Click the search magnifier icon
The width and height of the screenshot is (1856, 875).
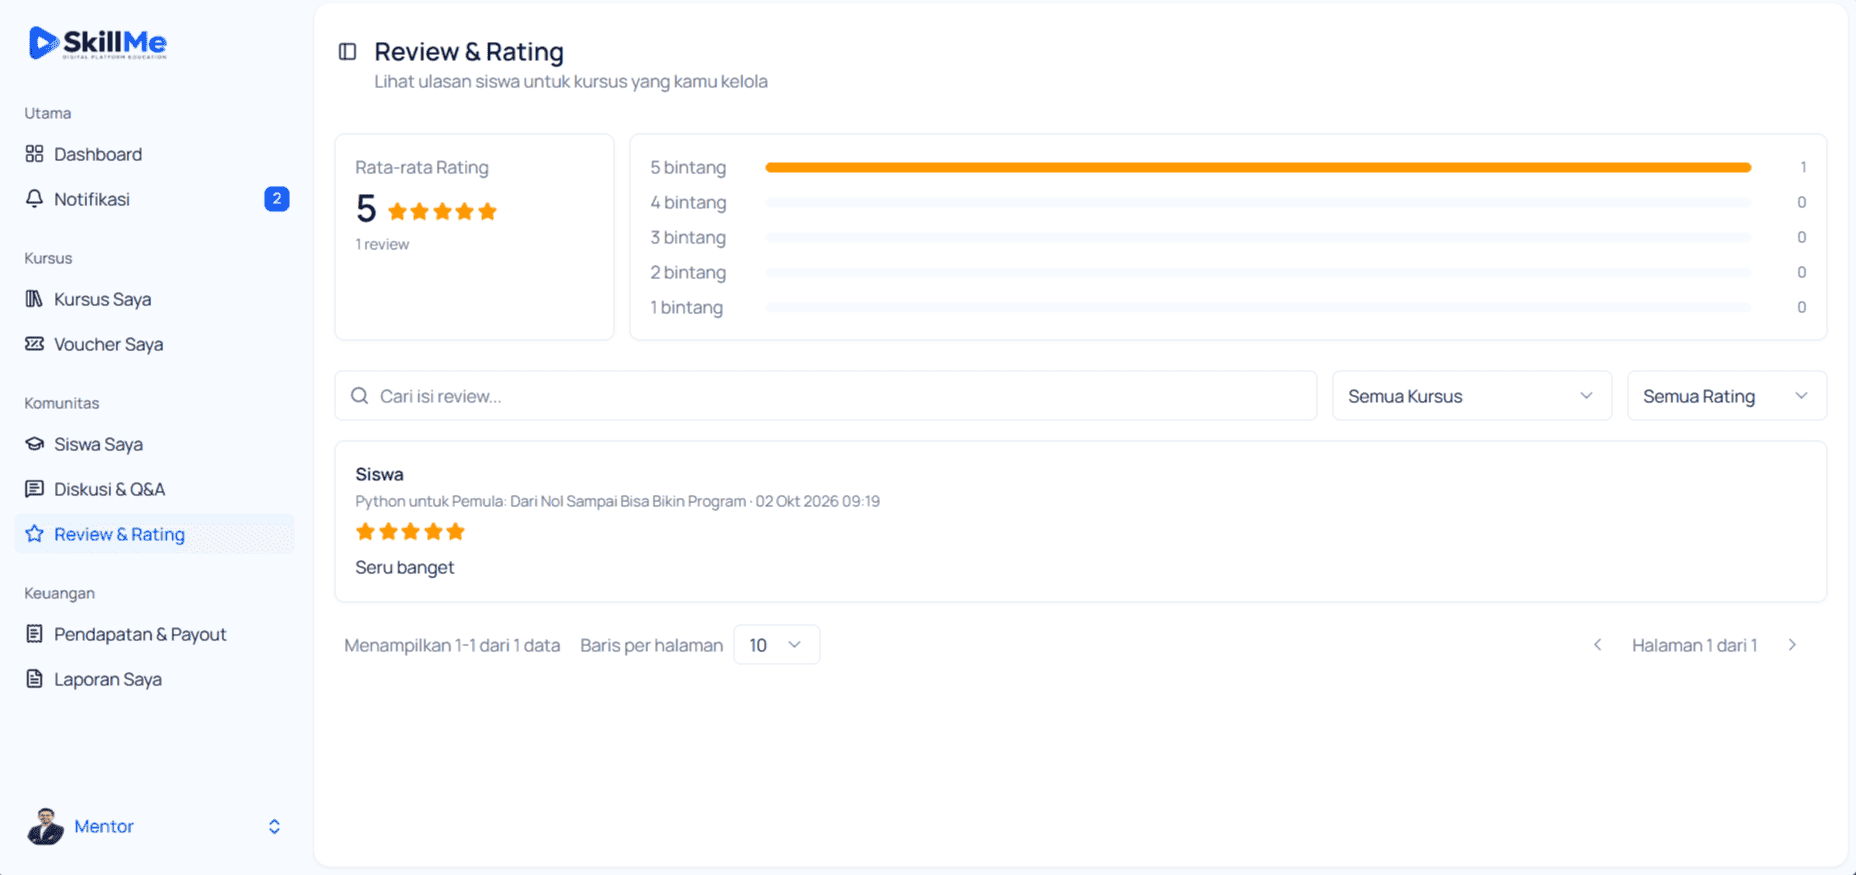point(359,396)
